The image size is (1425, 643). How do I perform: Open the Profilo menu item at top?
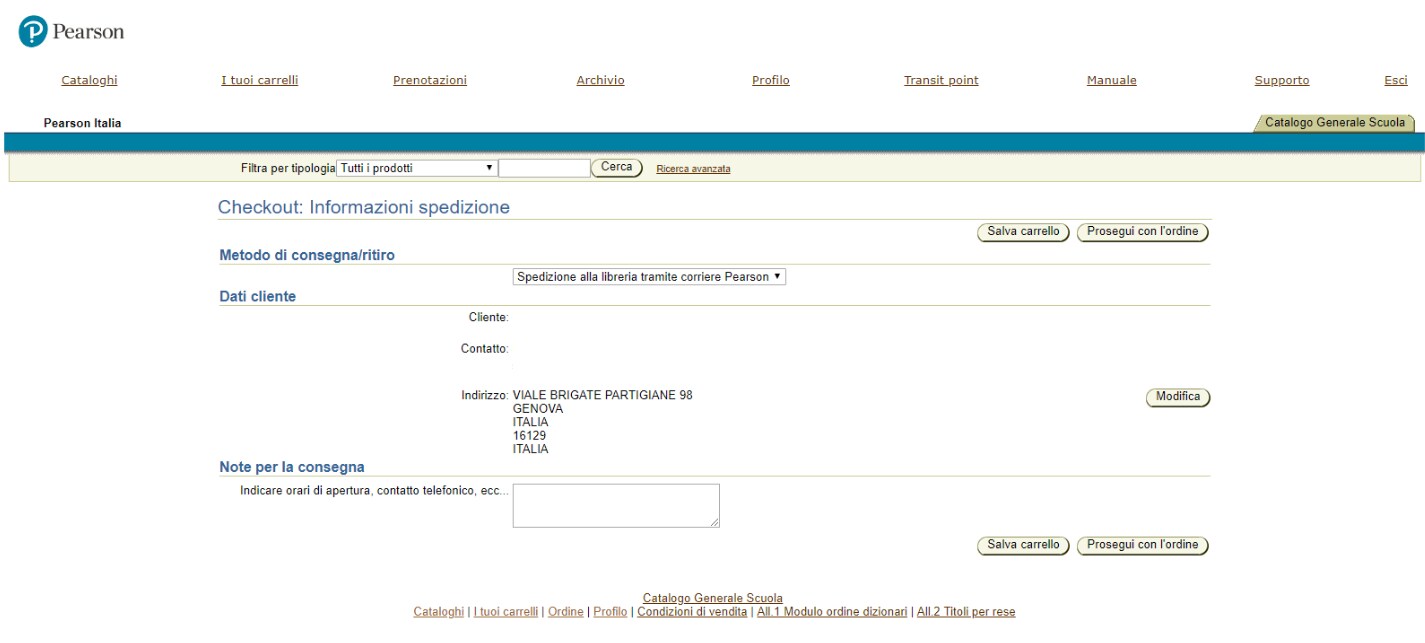point(770,81)
